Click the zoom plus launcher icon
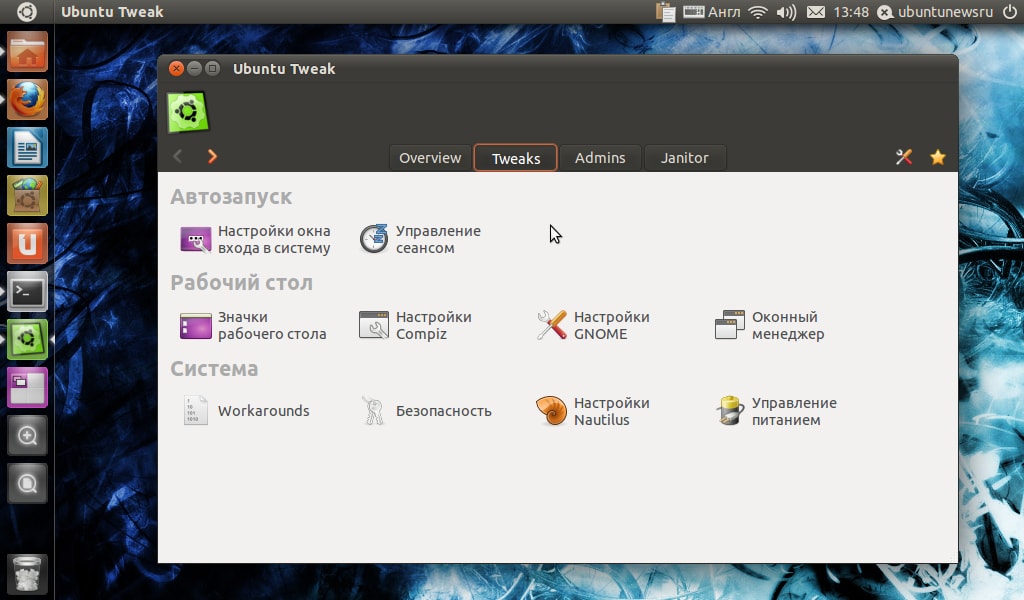Image resolution: width=1024 pixels, height=600 pixels. [27, 435]
